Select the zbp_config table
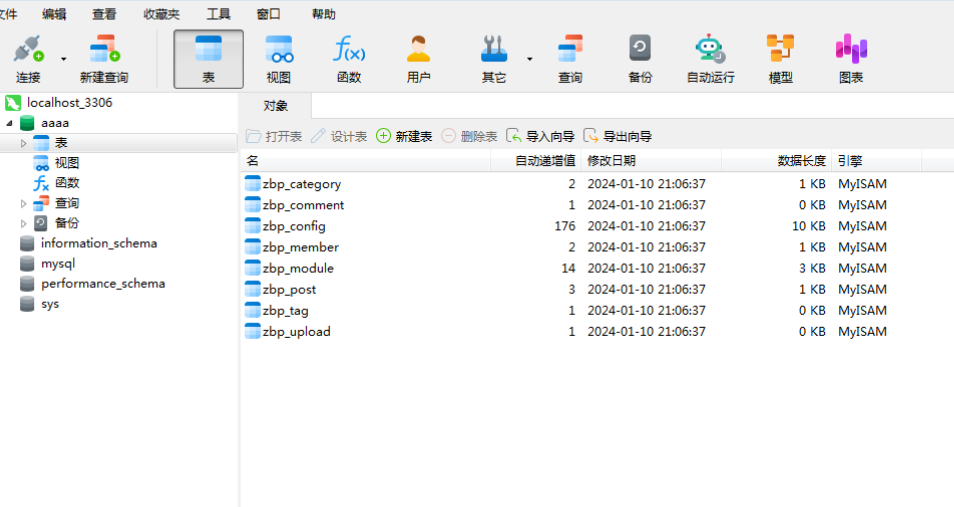 [x=294, y=226]
